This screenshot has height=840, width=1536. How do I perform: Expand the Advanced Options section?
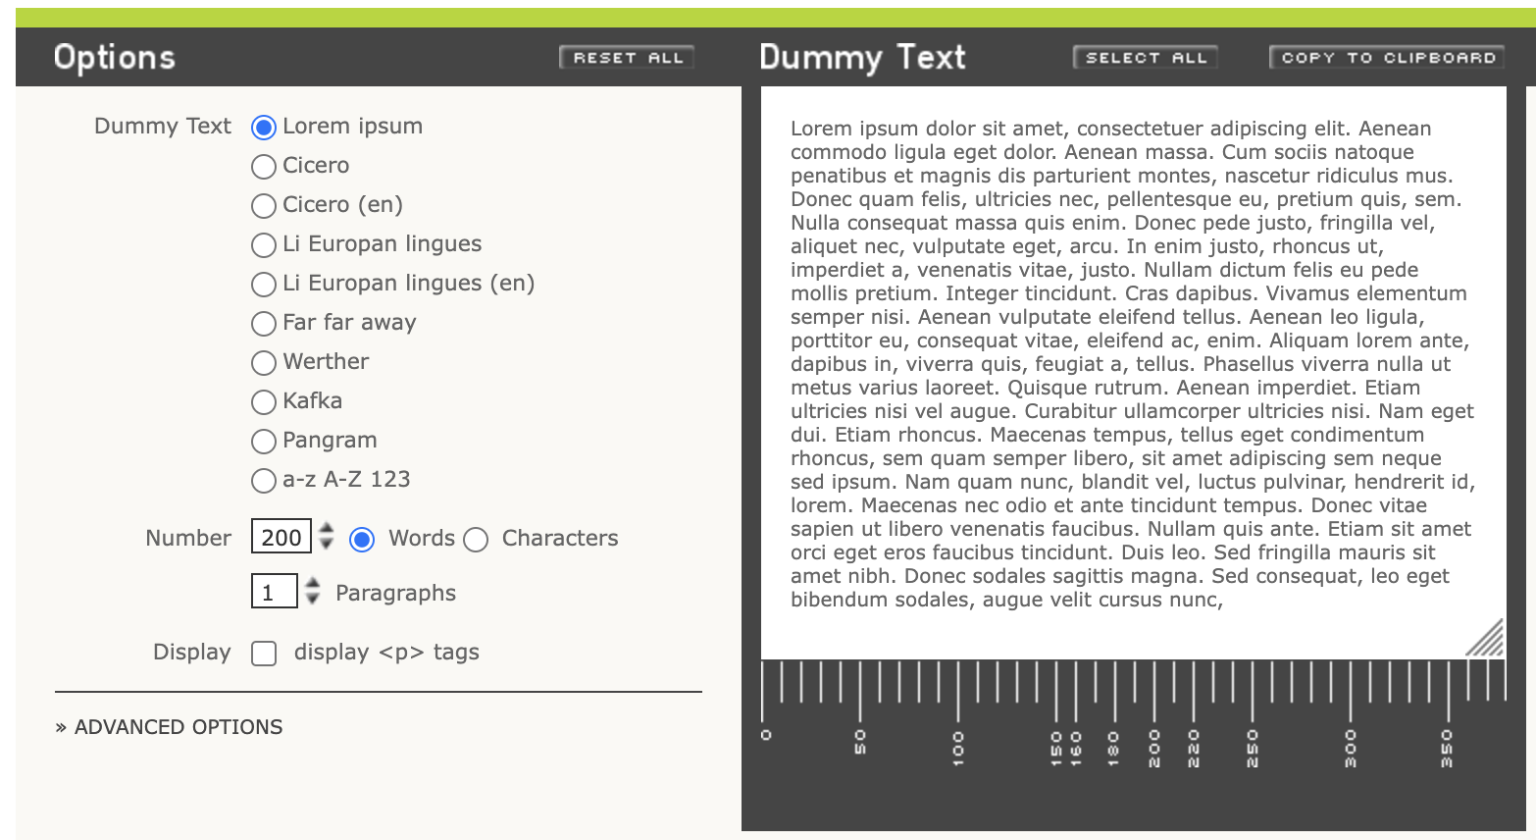(169, 727)
